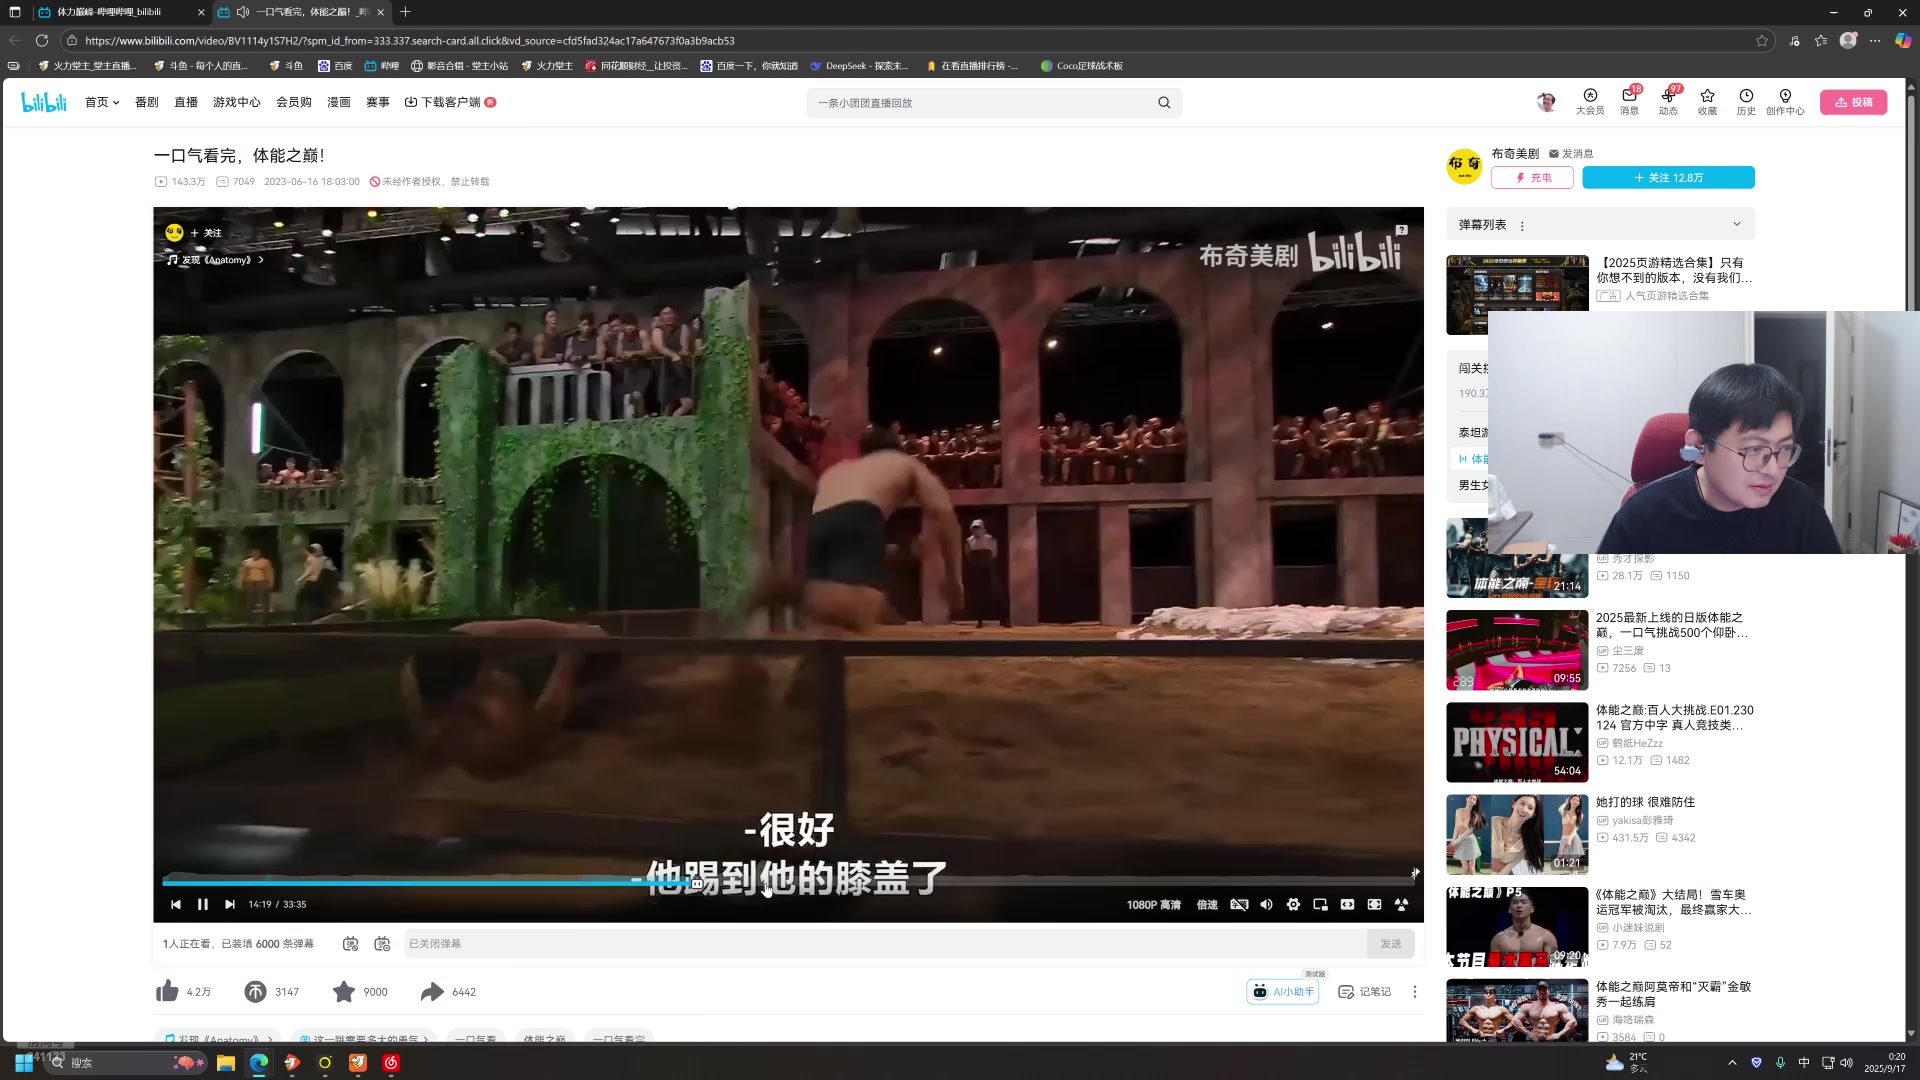Follow the uploader from the in-player 关注 overlay
The image size is (1920, 1080).
206,233
